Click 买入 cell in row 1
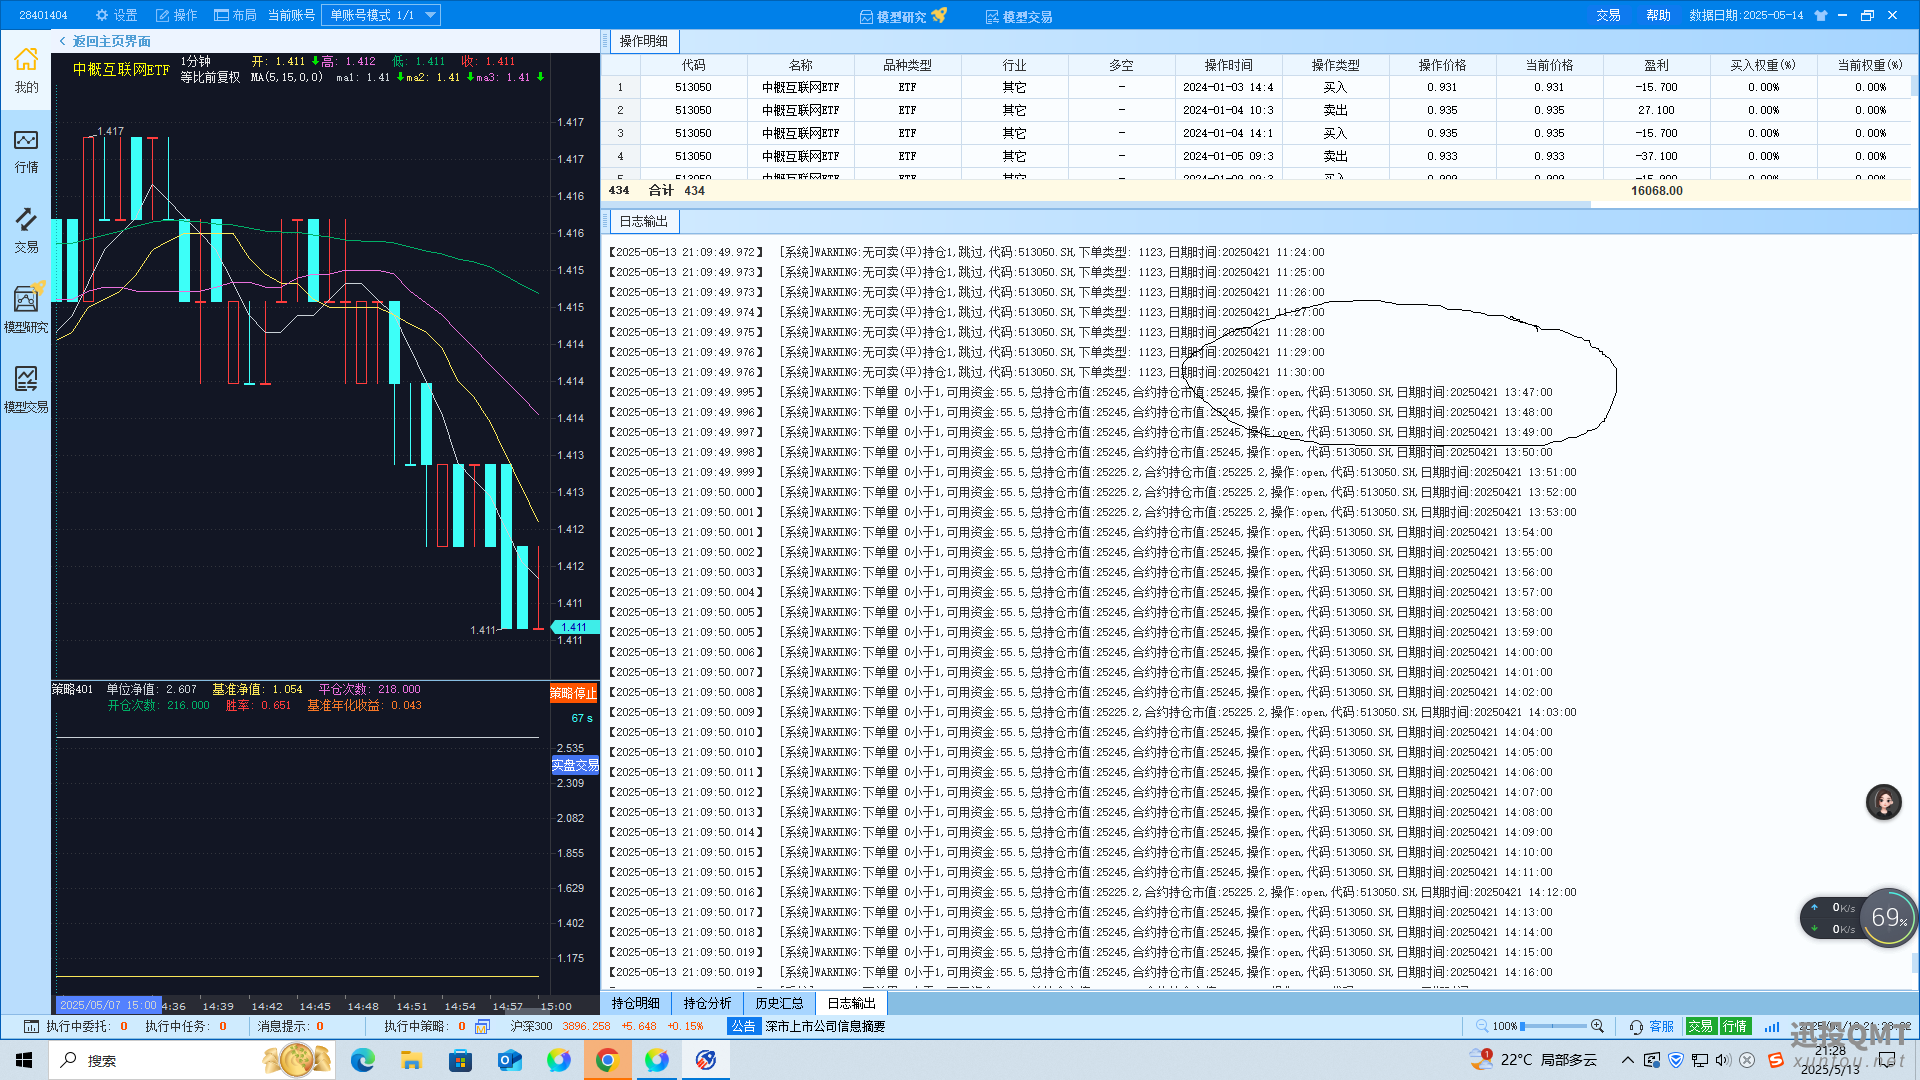 pyautogui.click(x=1335, y=87)
